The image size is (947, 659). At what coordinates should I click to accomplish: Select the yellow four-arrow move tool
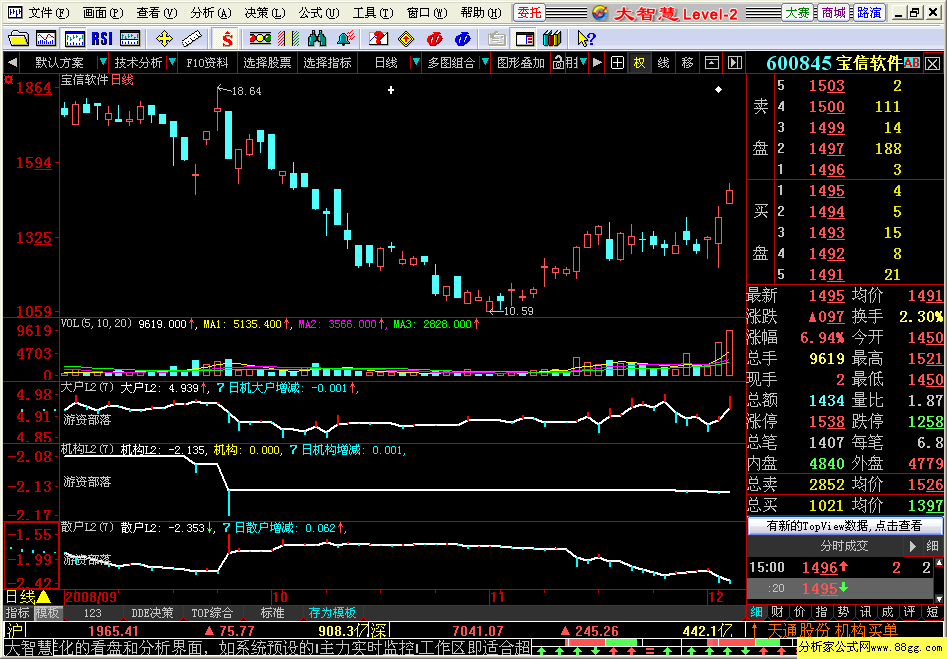tap(164, 39)
